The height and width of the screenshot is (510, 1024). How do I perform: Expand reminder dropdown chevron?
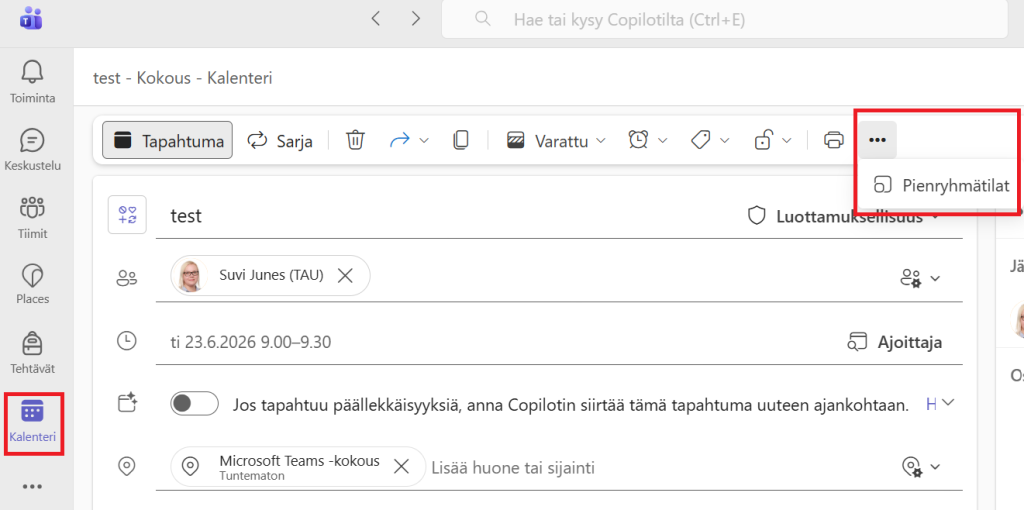pos(662,140)
